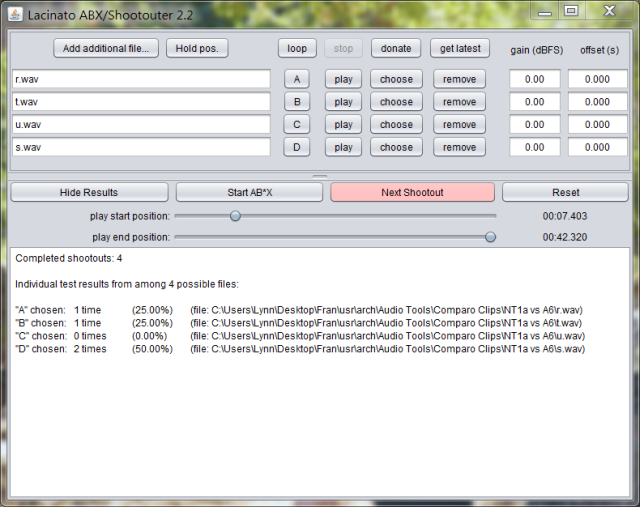This screenshot has height=507, width=640.
Task: Play the u.wav file
Action: [x=343, y=125]
